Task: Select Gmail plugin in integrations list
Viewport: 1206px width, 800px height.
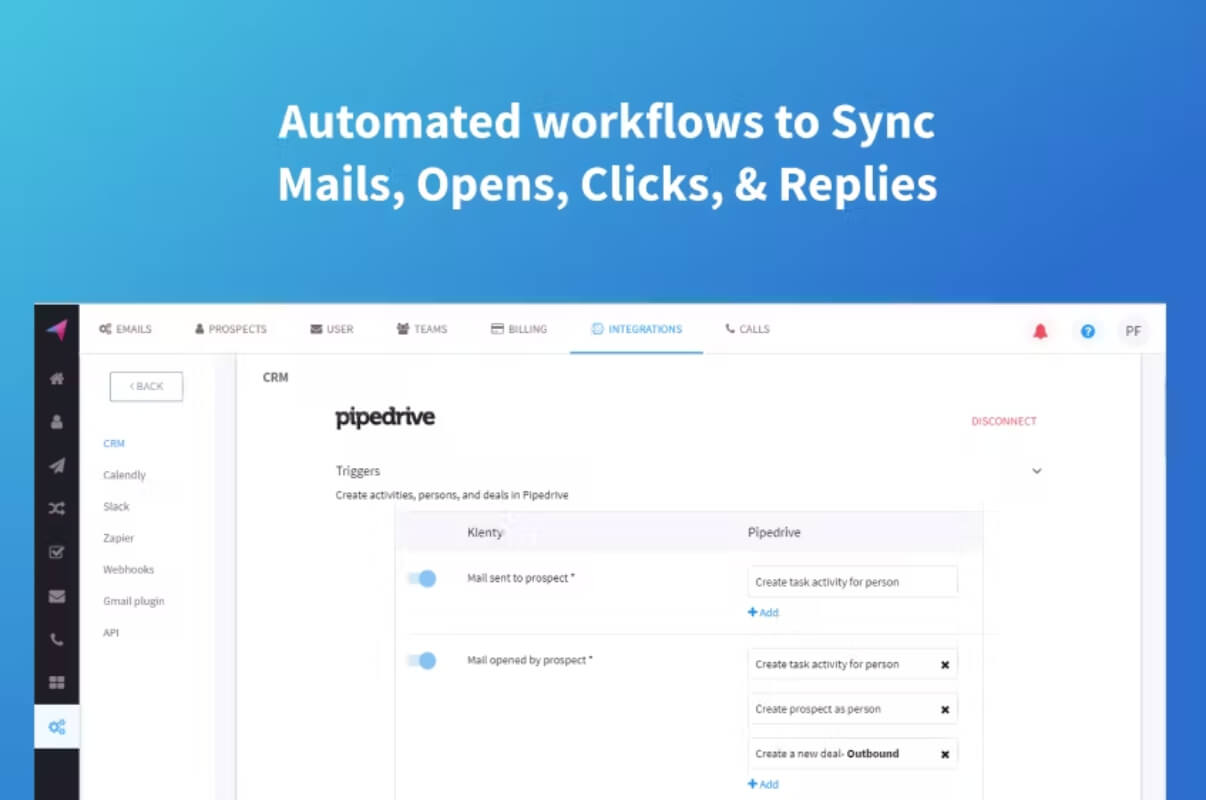Action: click(133, 601)
